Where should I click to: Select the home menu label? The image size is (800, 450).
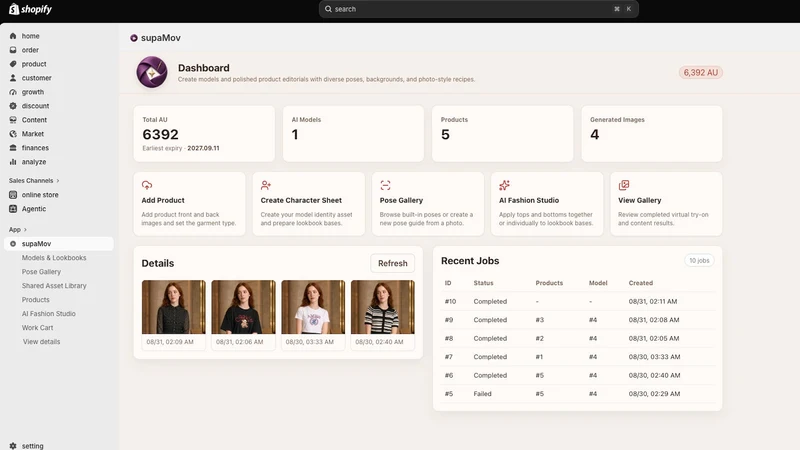click(31, 36)
